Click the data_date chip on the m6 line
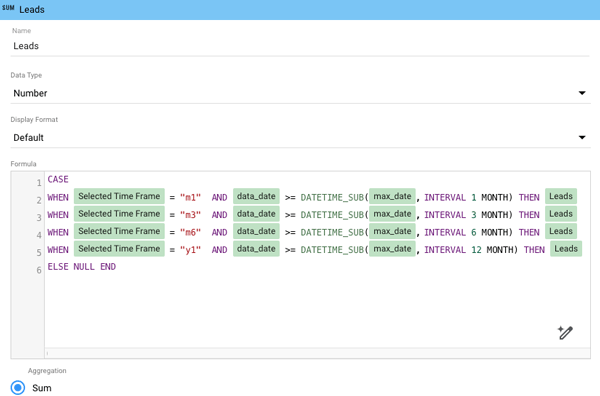The image size is (600, 396). [256, 231]
